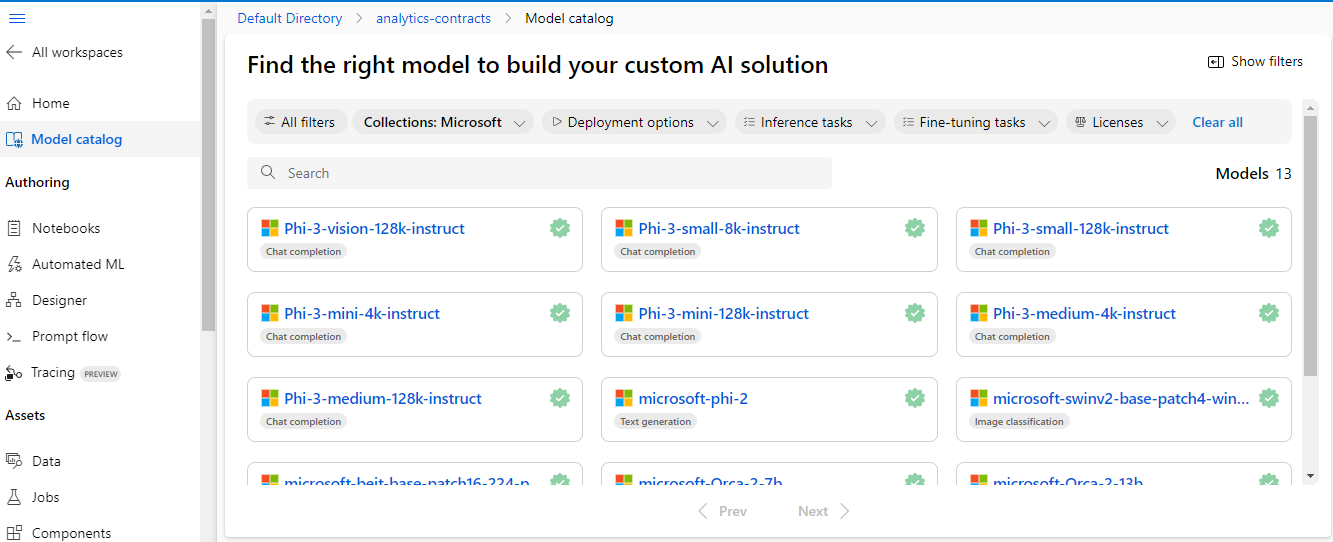Click the Notebooks icon in sidebar
Screen dimensions: 1333x542
(x=14, y=228)
